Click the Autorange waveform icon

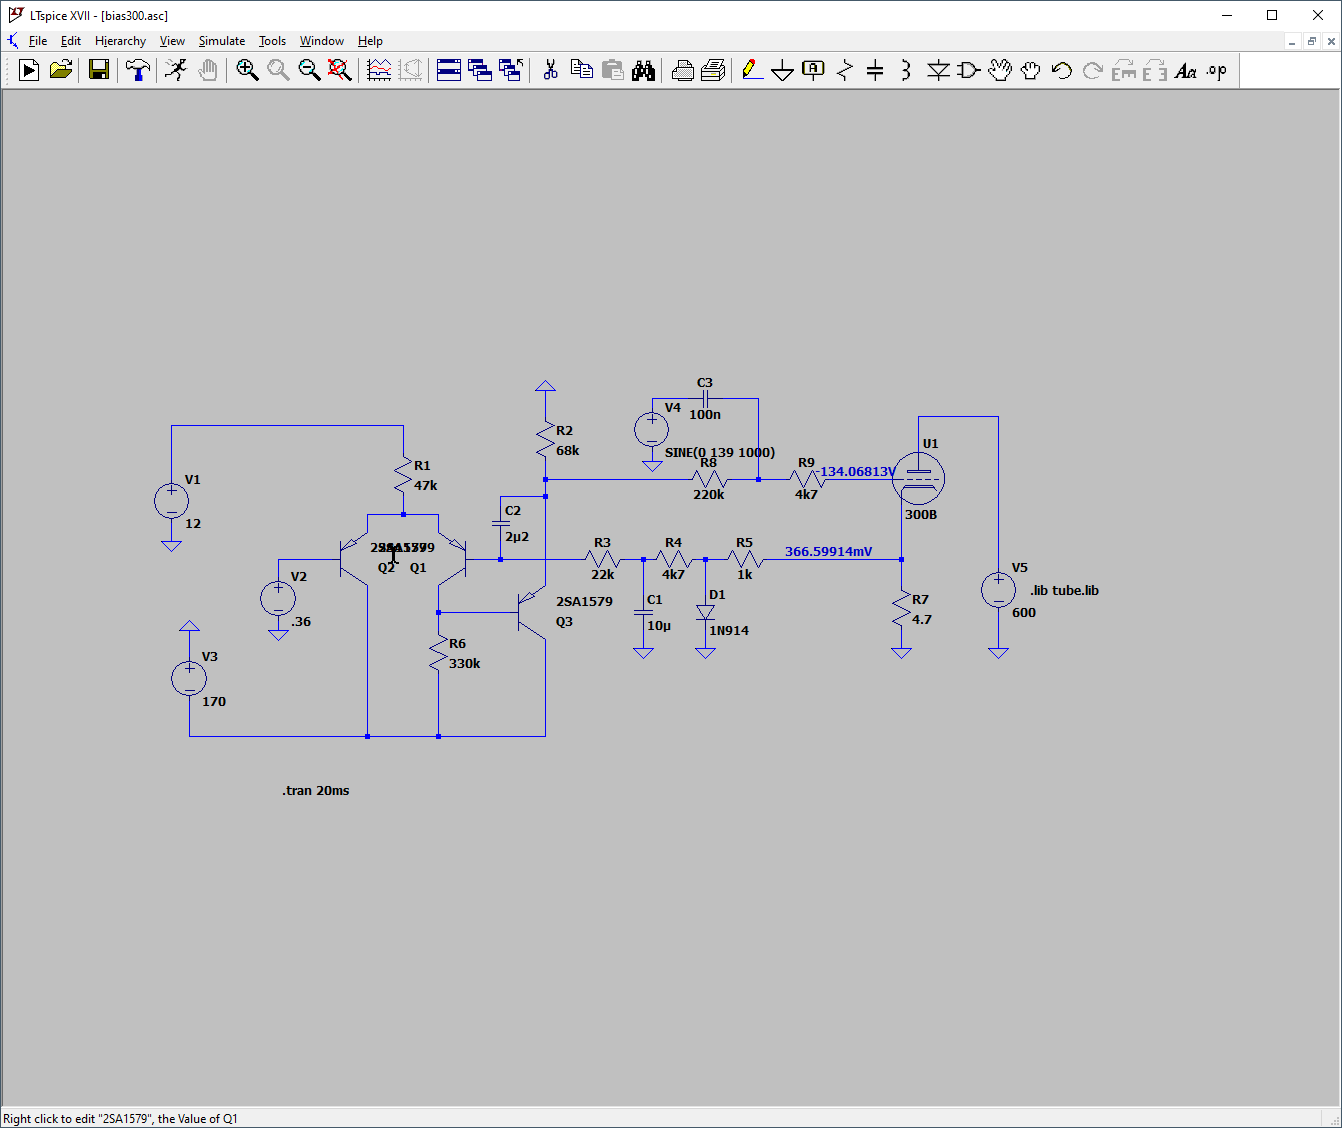coord(379,70)
